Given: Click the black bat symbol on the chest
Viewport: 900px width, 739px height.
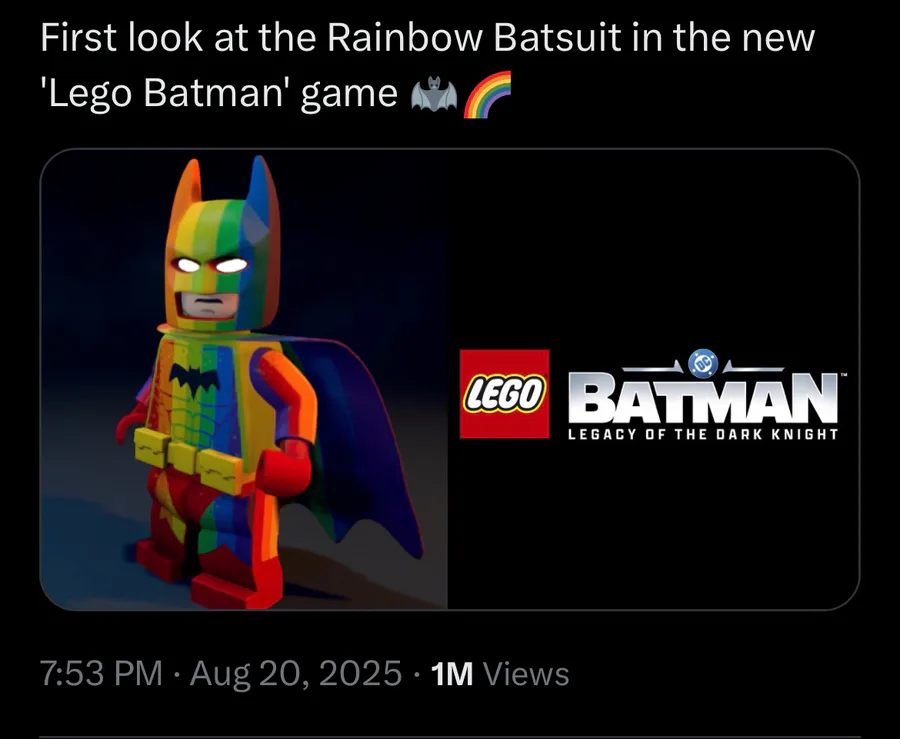Looking at the screenshot, I should coord(194,378).
